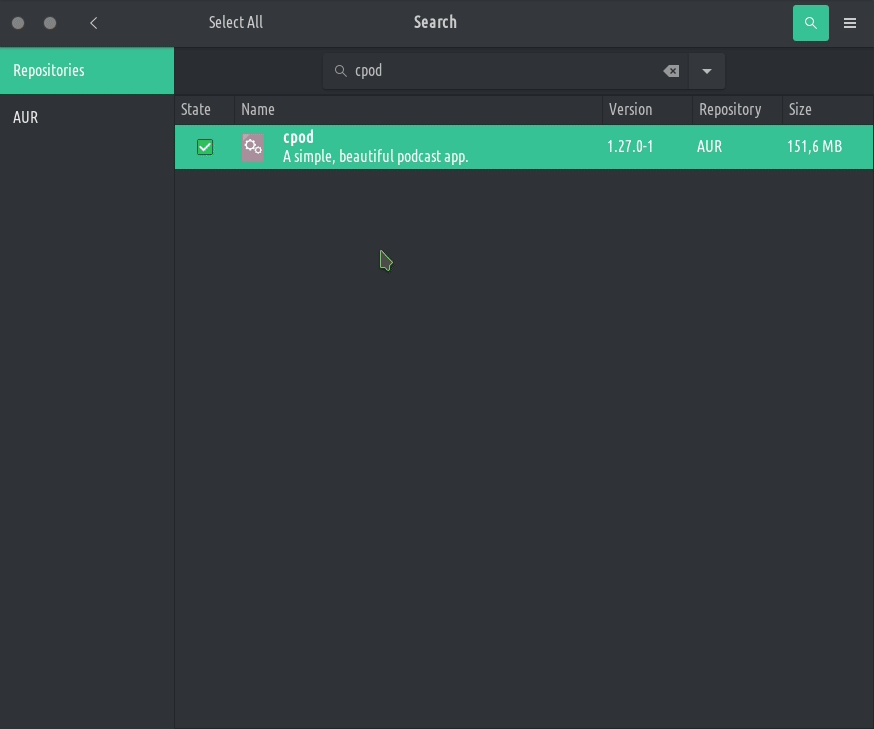Select the cpod podcast app description row

(375, 156)
